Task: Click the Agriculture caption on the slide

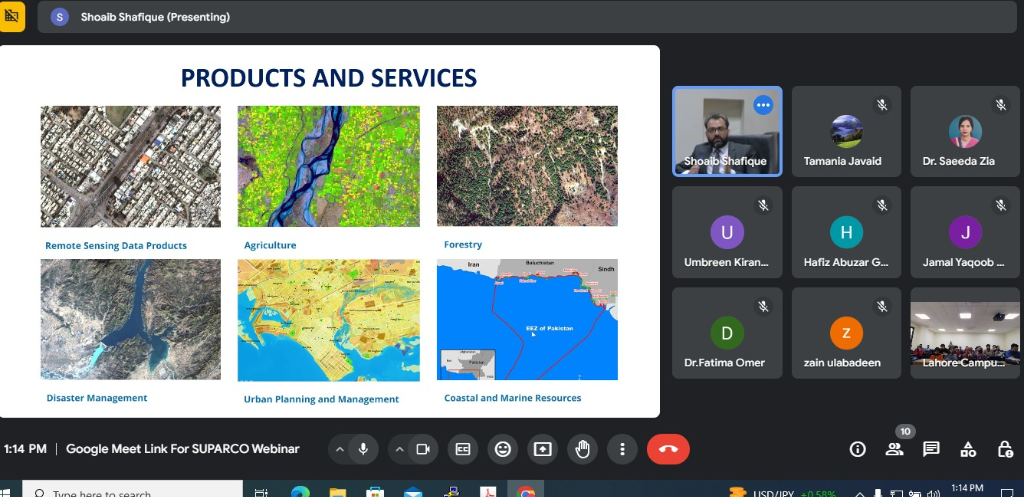Action: (x=270, y=245)
